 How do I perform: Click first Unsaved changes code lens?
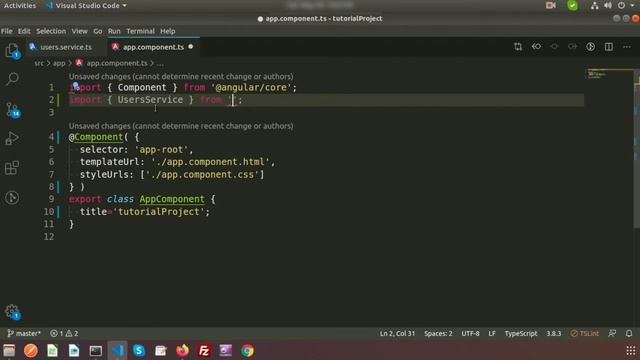[x=181, y=76]
